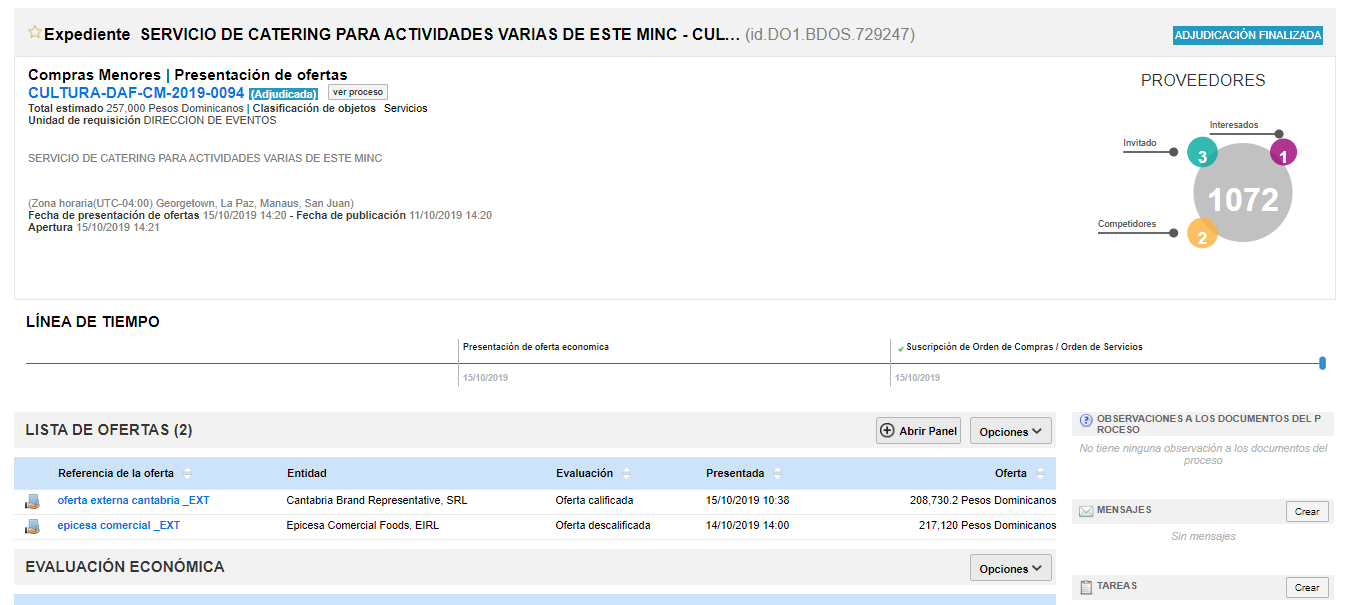Open oferta externa cantabria _EXT link
Screen dimensions: 1348x605
[x=133, y=500]
